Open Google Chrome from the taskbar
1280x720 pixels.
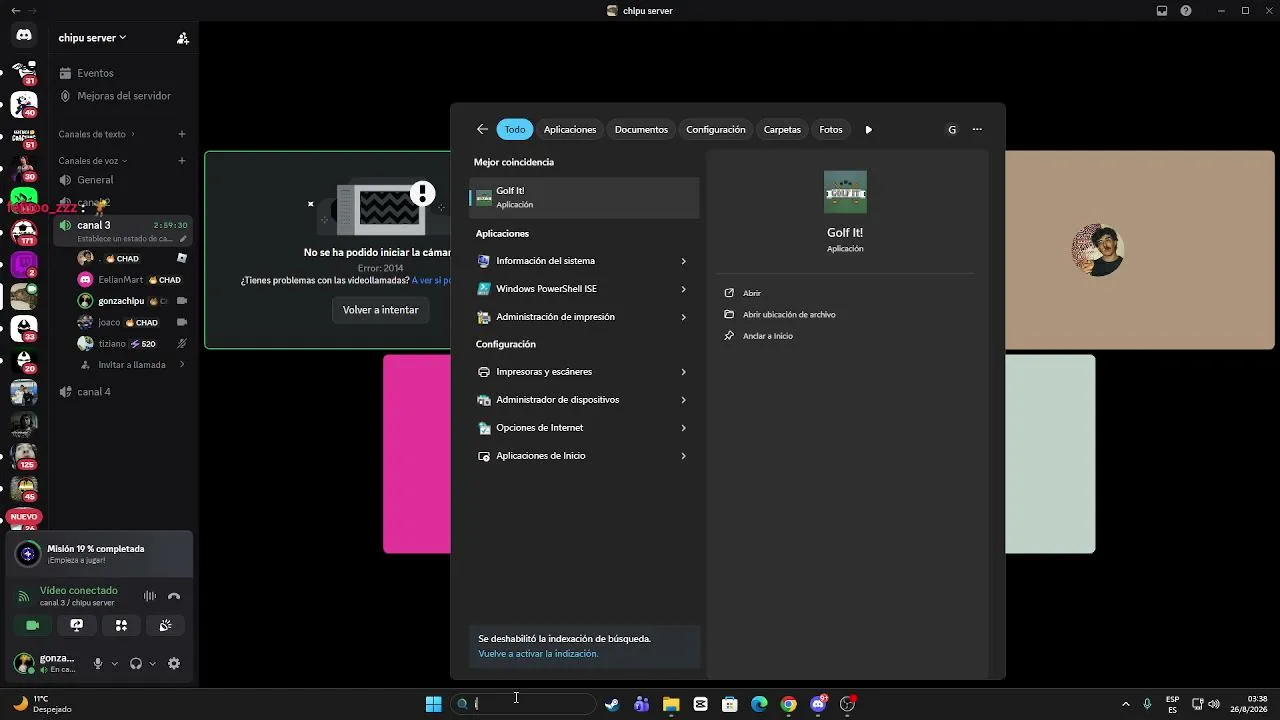click(x=789, y=704)
